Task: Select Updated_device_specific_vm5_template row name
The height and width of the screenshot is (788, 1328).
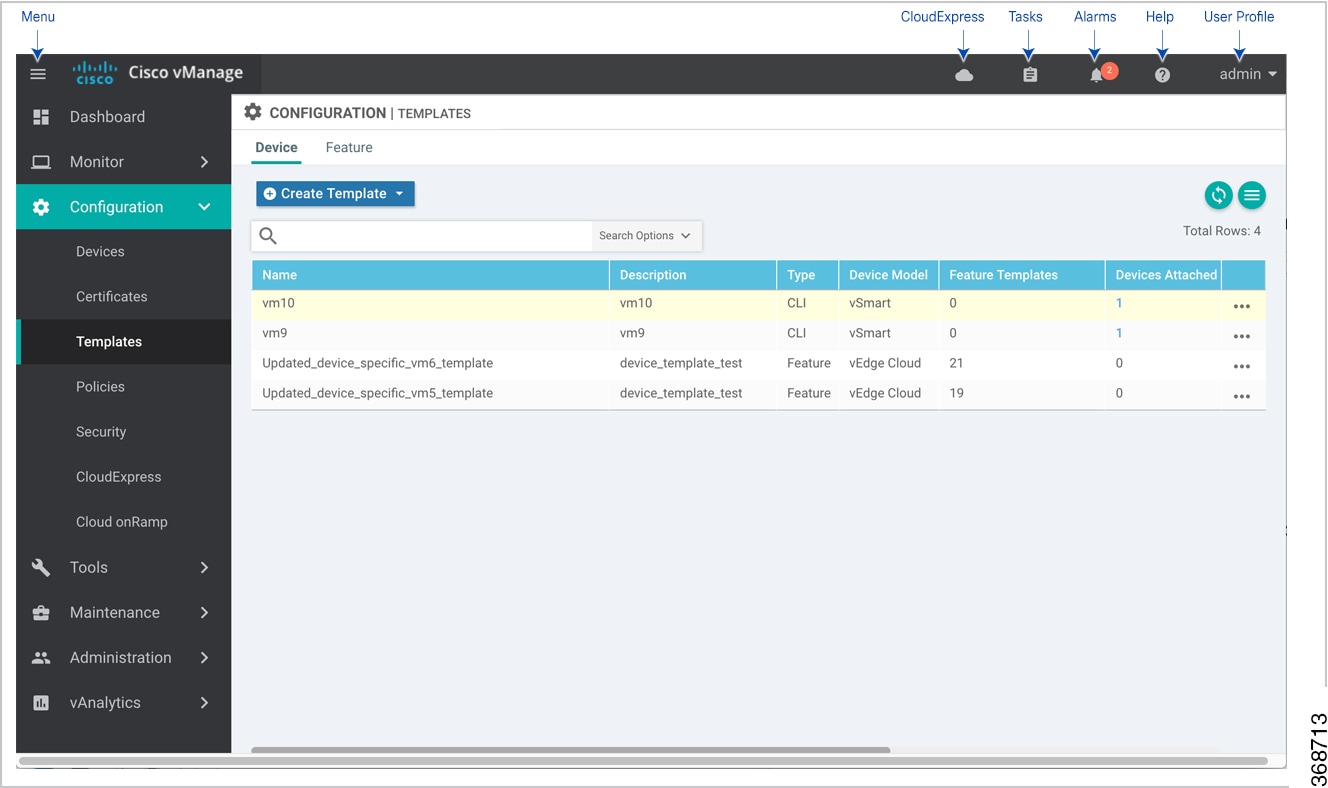Action: [377, 393]
